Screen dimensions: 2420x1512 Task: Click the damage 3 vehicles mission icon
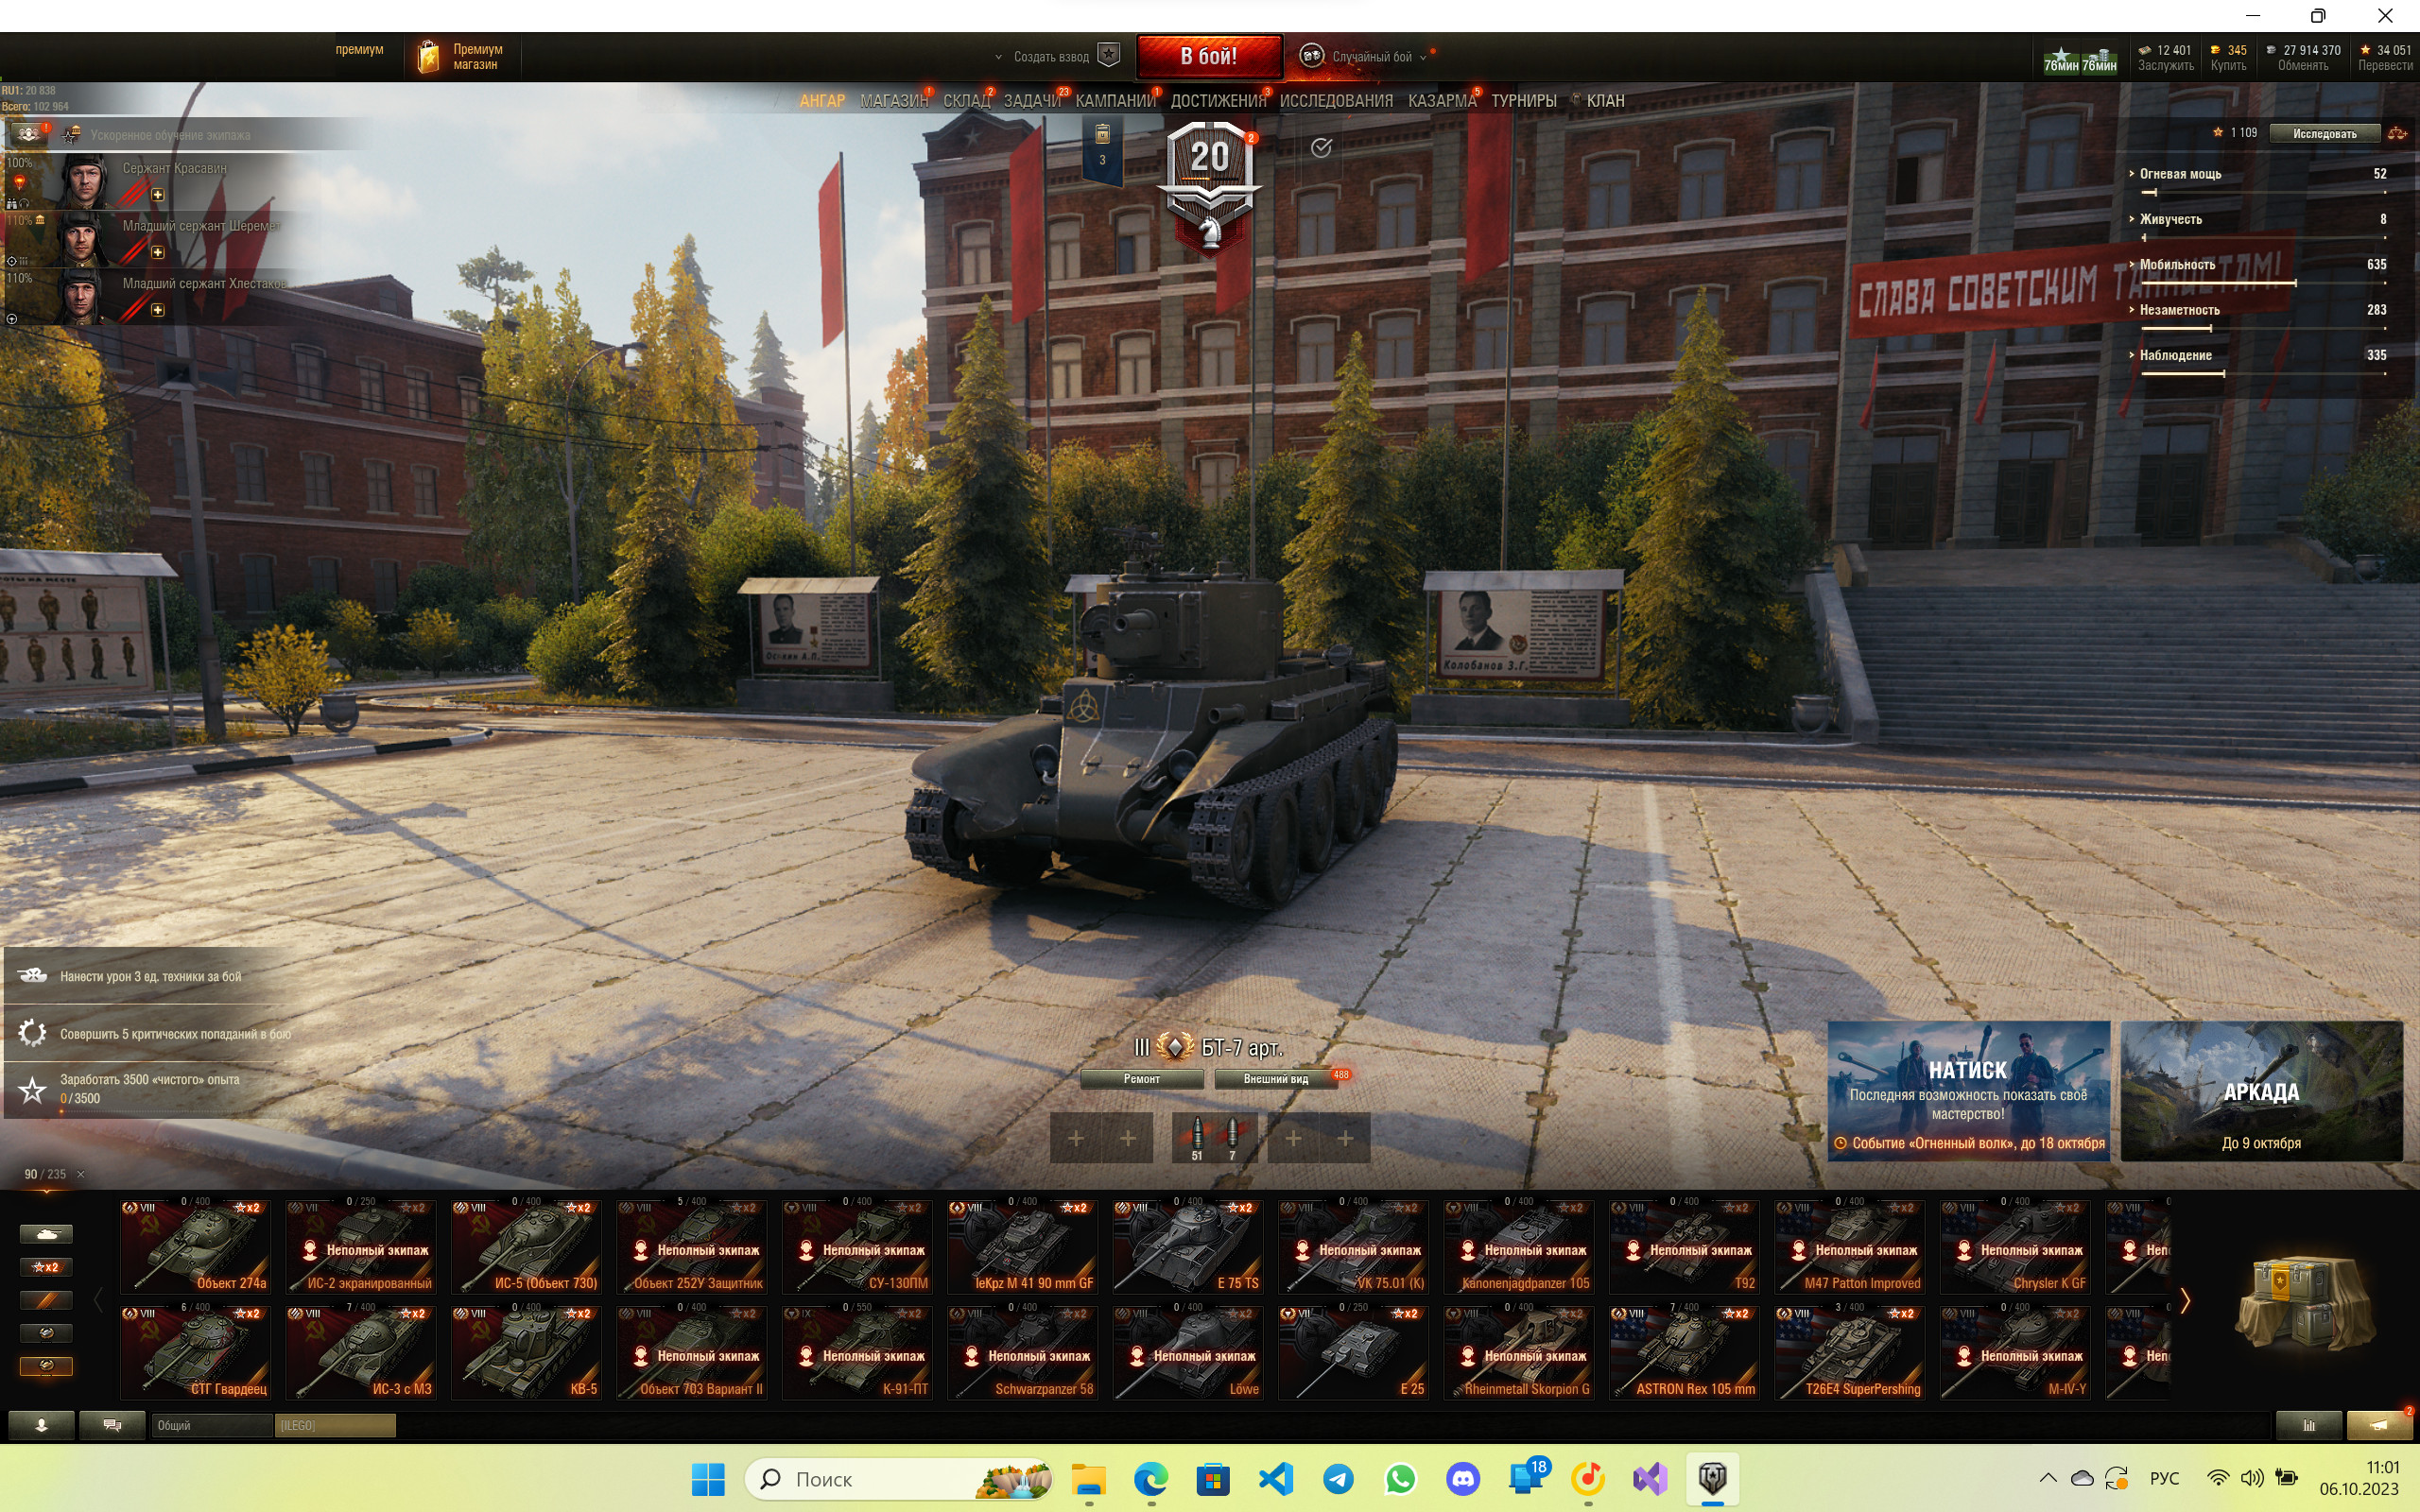coord(32,976)
